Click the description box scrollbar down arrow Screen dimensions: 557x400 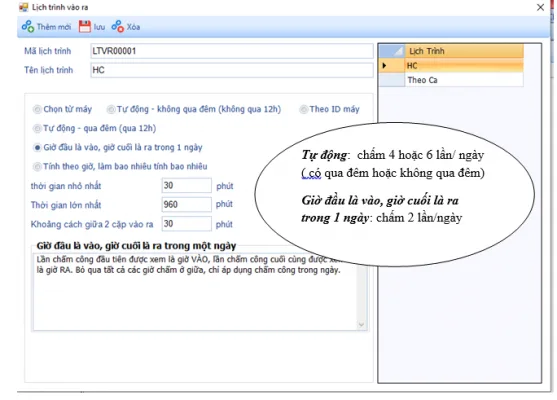(361, 325)
